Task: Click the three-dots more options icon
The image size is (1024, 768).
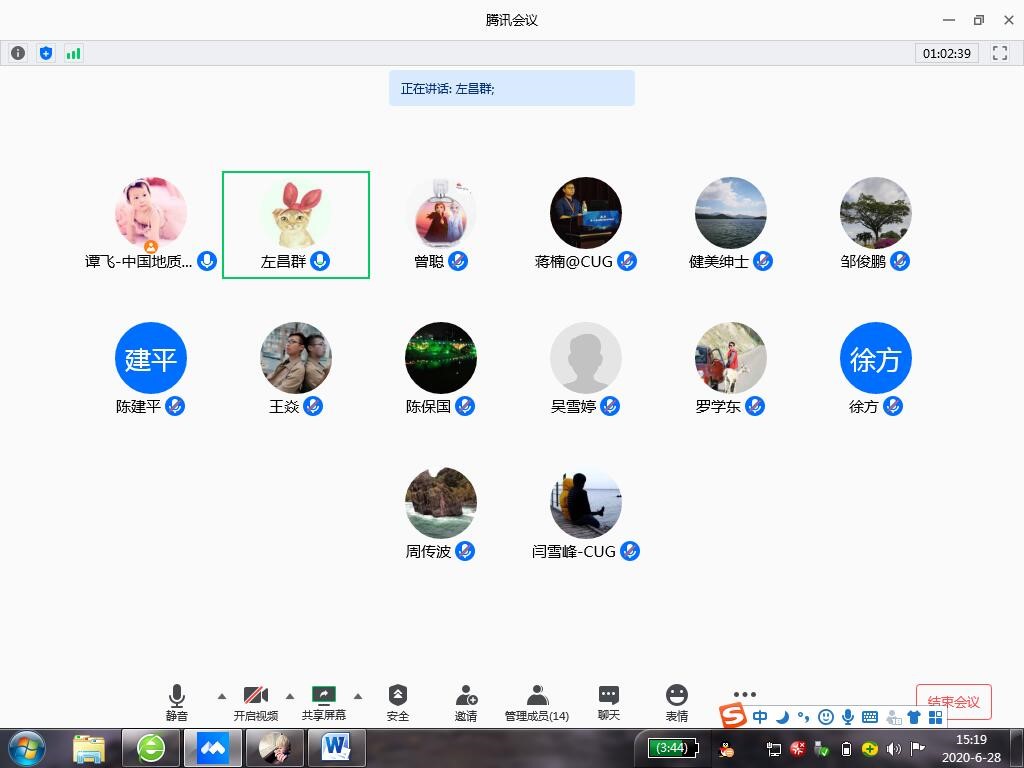Action: [745, 694]
